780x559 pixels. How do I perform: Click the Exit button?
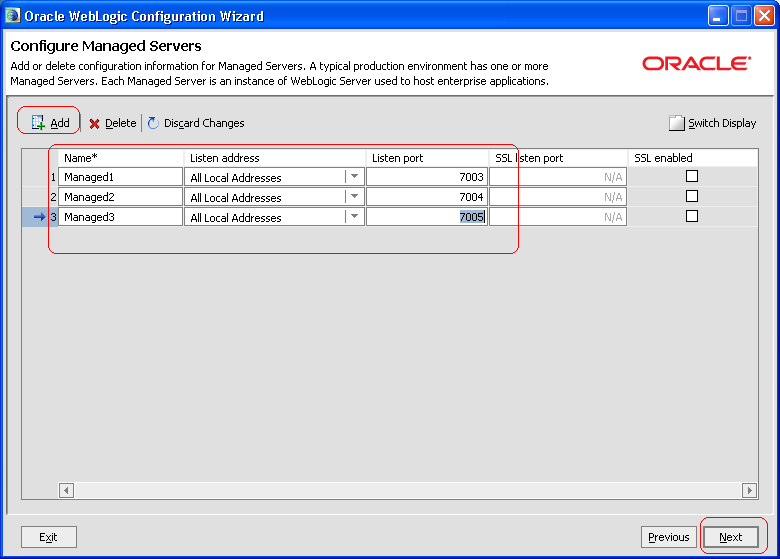(49, 537)
